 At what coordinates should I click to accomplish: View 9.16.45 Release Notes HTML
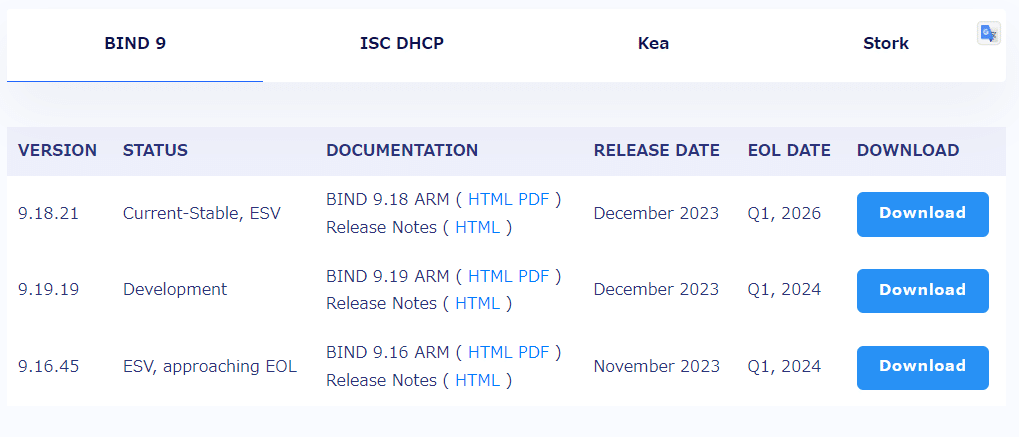478,380
